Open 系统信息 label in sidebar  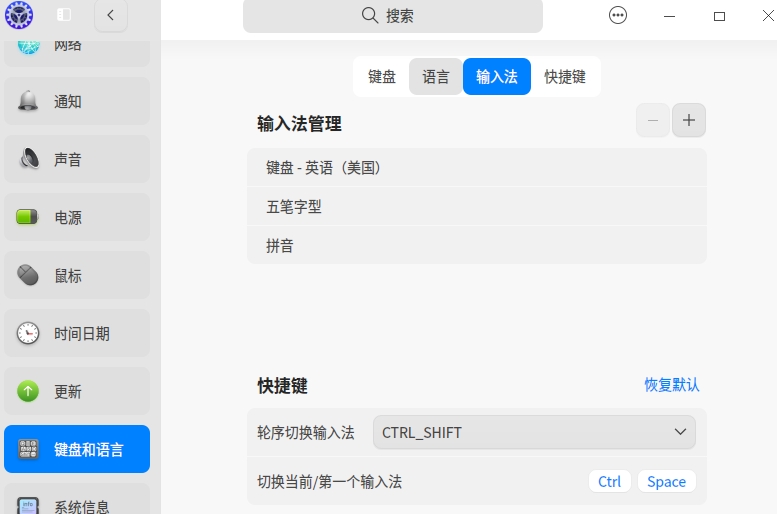(x=82, y=507)
